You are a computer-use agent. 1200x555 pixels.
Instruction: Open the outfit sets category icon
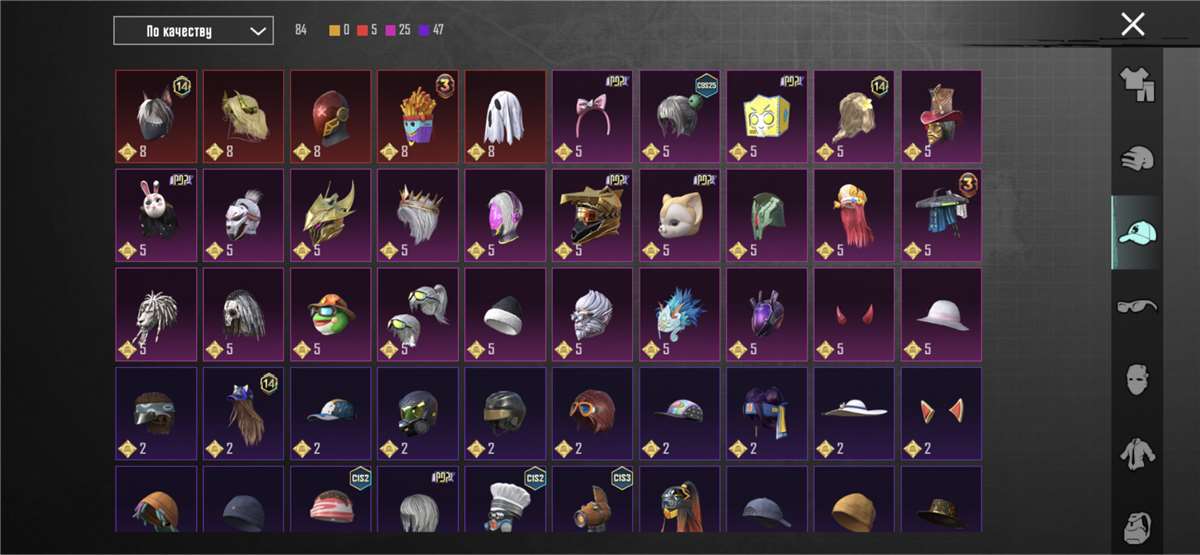[x=1137, y=86]
